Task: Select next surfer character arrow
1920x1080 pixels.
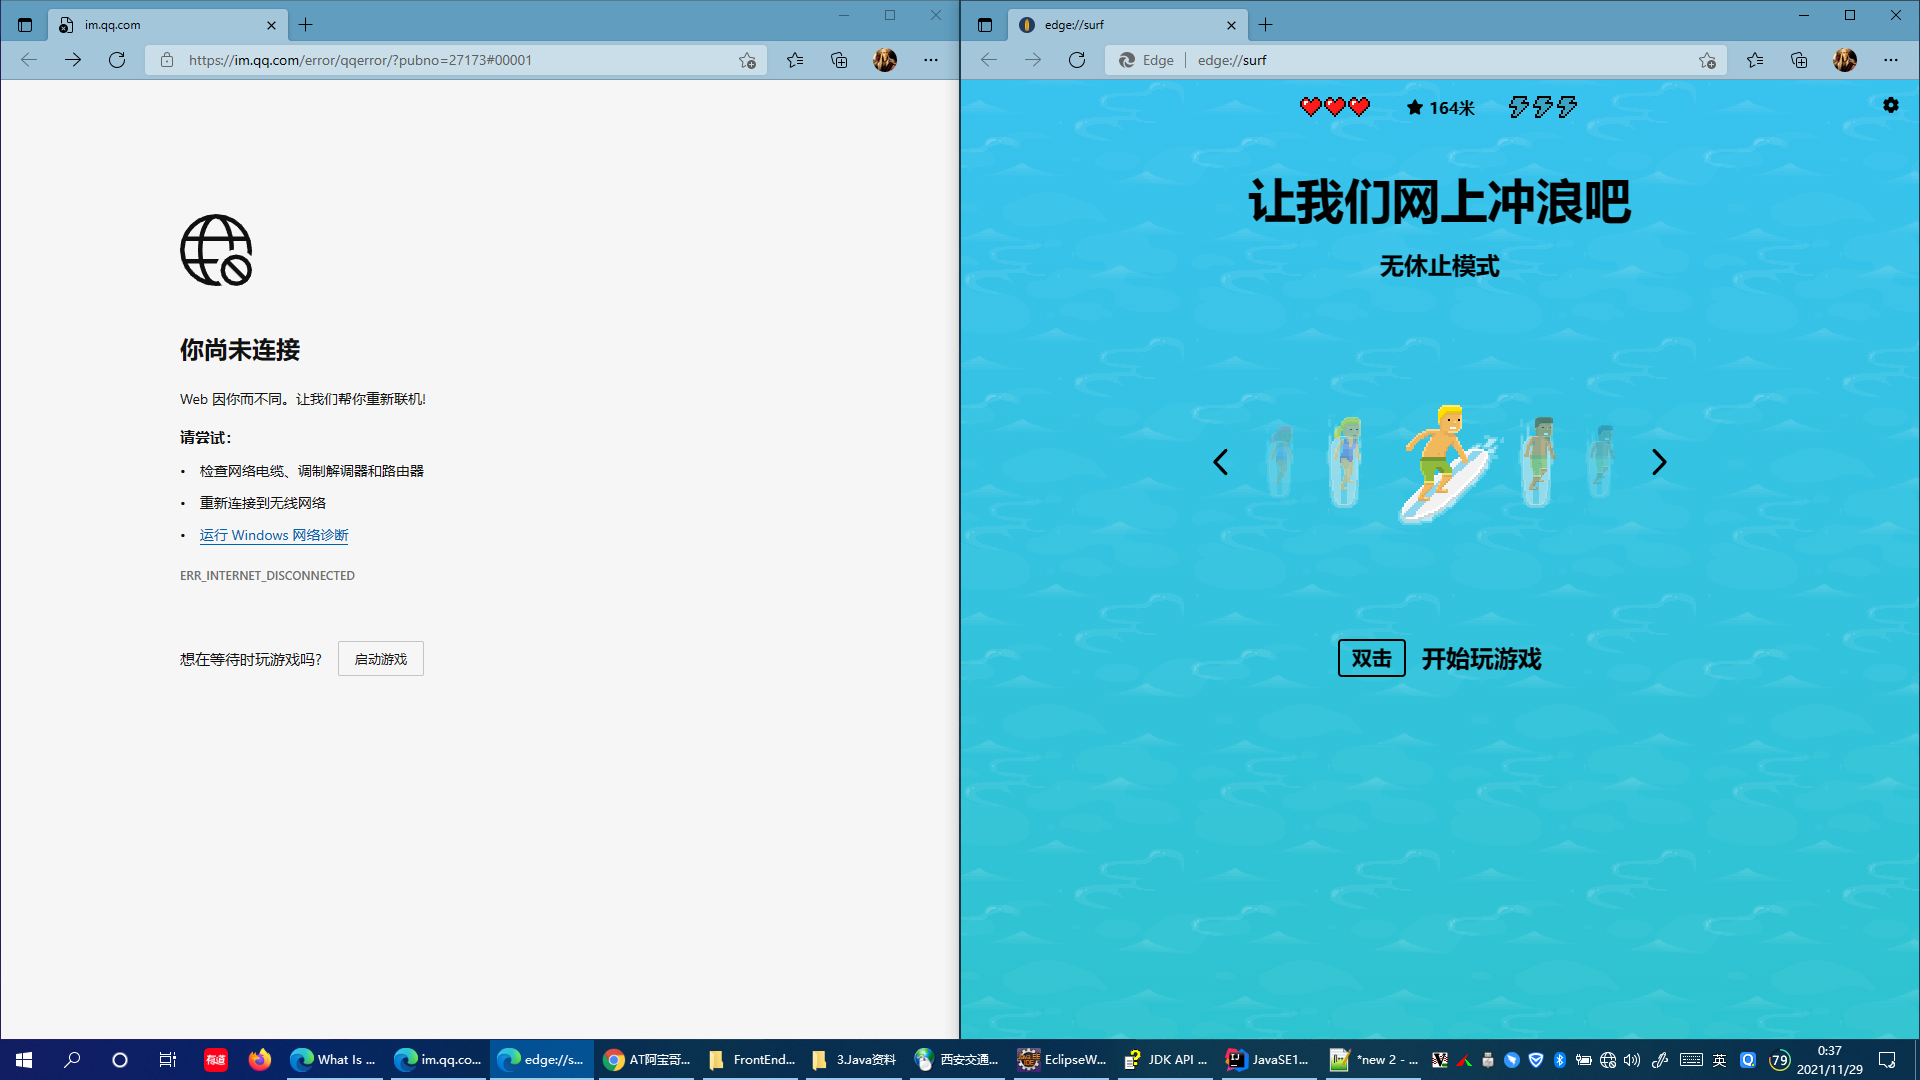Action: pos(1659,462)
